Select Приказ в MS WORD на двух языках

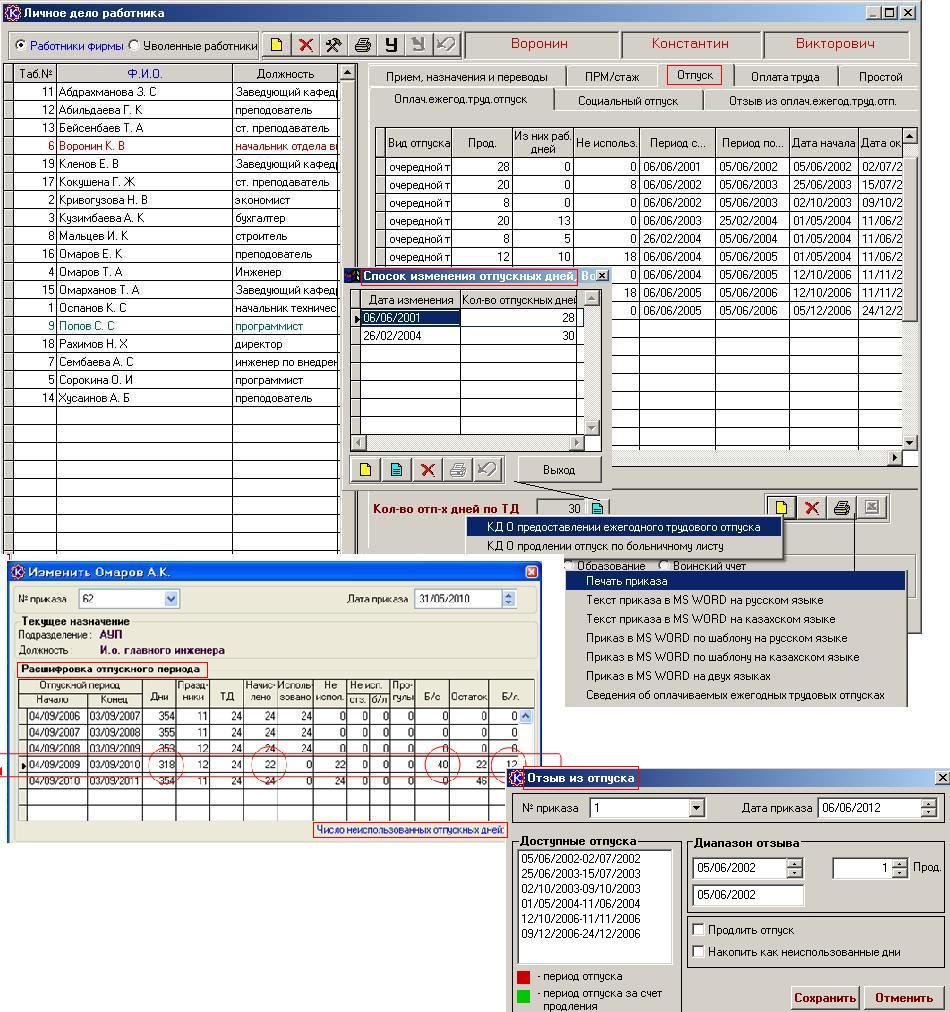[736, 676]
